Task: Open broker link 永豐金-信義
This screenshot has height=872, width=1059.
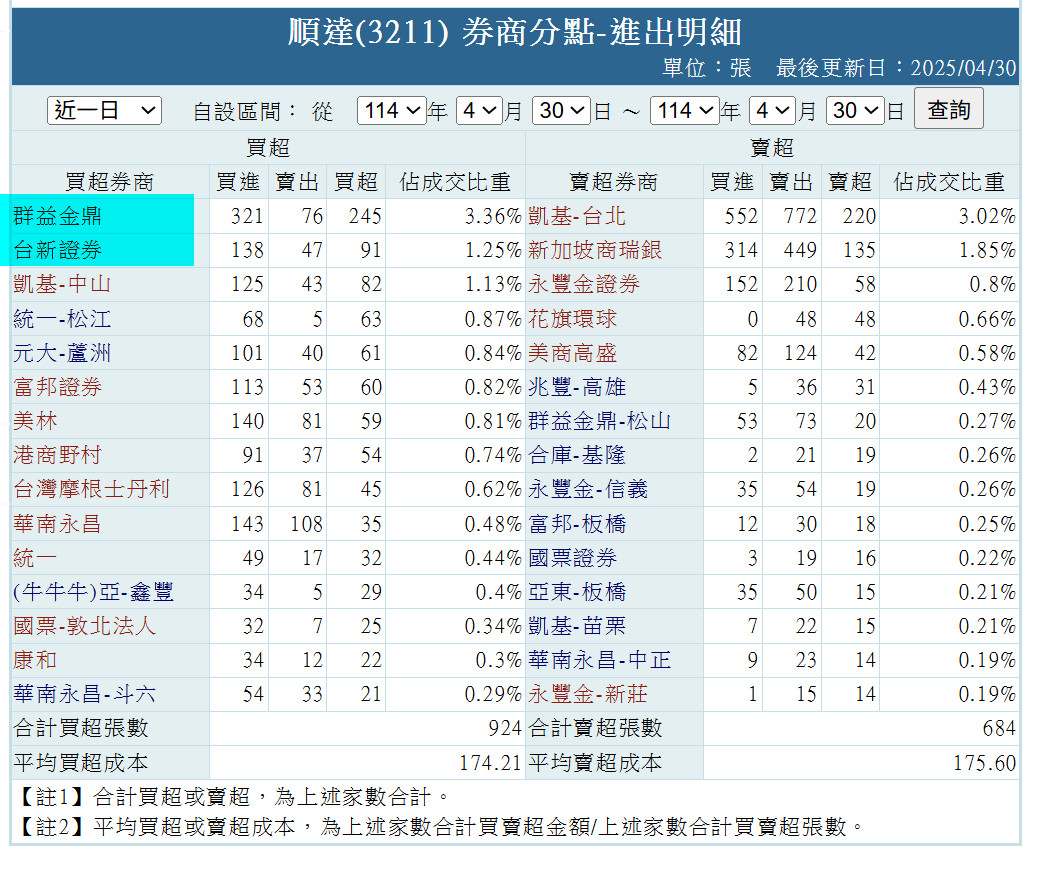Action: click(588, 489)
